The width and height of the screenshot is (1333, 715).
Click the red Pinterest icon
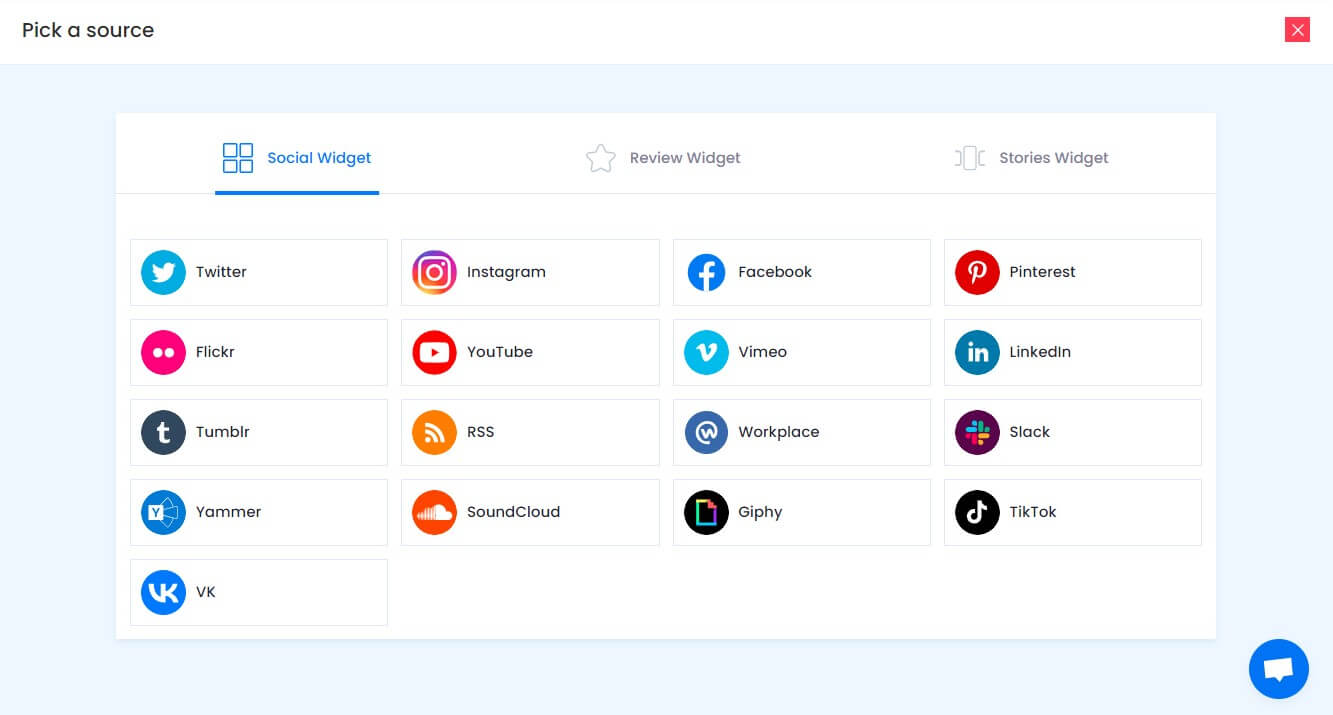coord(977,272)
